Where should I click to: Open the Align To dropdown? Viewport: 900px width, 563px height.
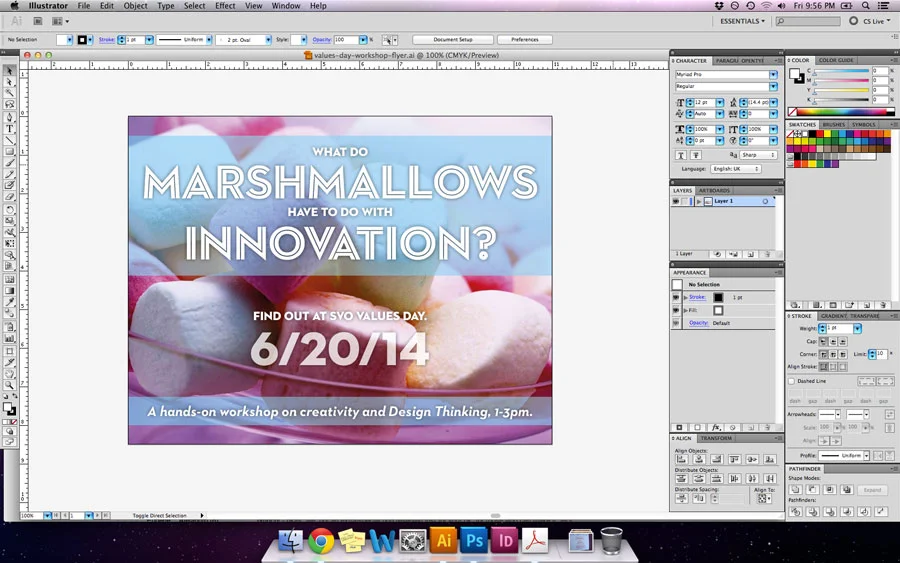point(764,498)
